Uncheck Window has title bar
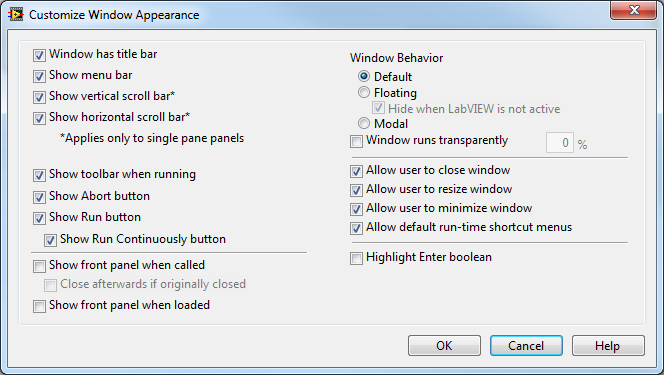This screenshot has height=377, width=666. tap(40, 55)
